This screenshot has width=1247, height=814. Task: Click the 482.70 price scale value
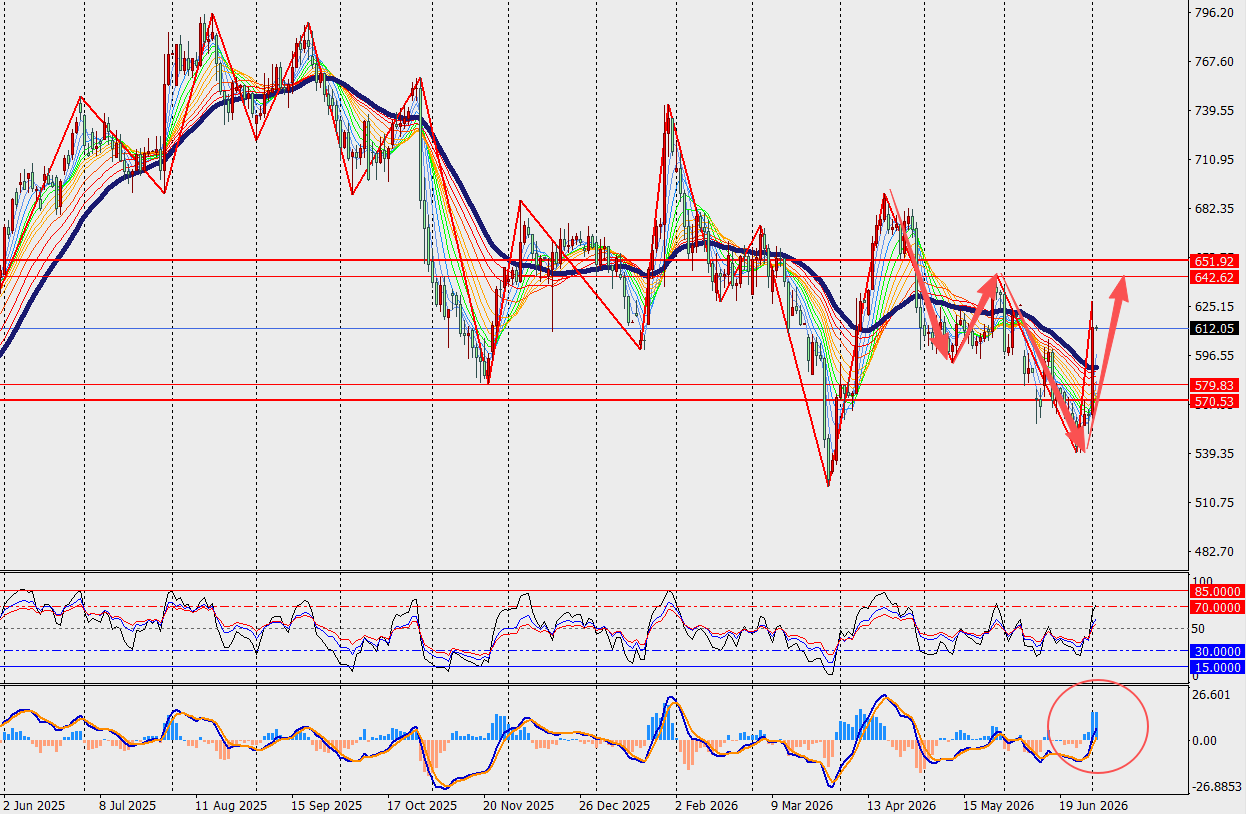(x=1213, y=551)
